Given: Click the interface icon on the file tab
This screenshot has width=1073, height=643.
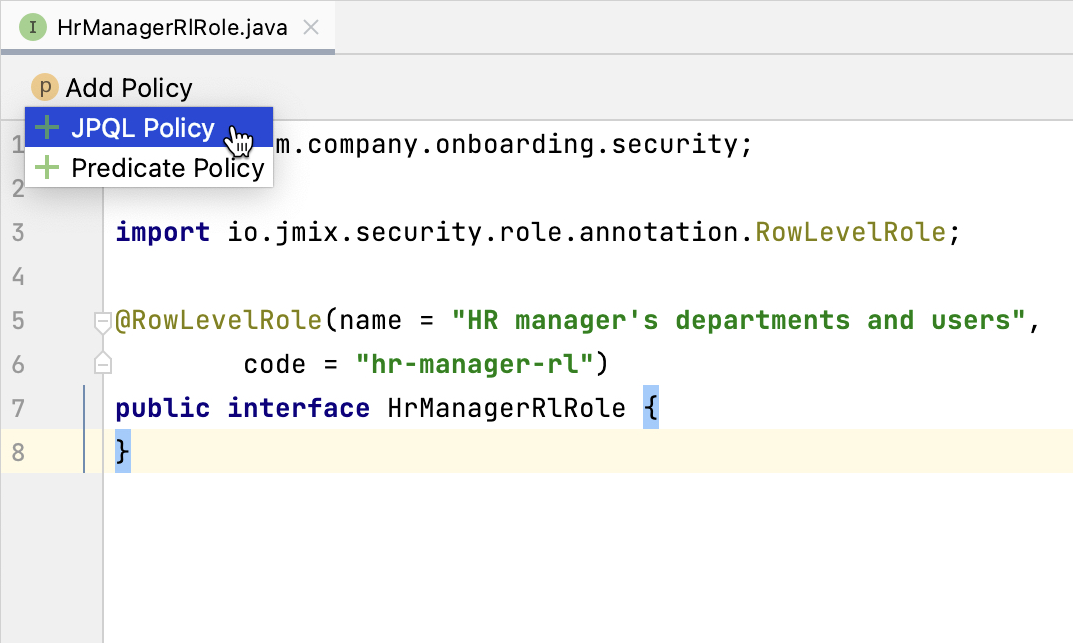Looking at the screenshot, I should (x=33, y=27).
